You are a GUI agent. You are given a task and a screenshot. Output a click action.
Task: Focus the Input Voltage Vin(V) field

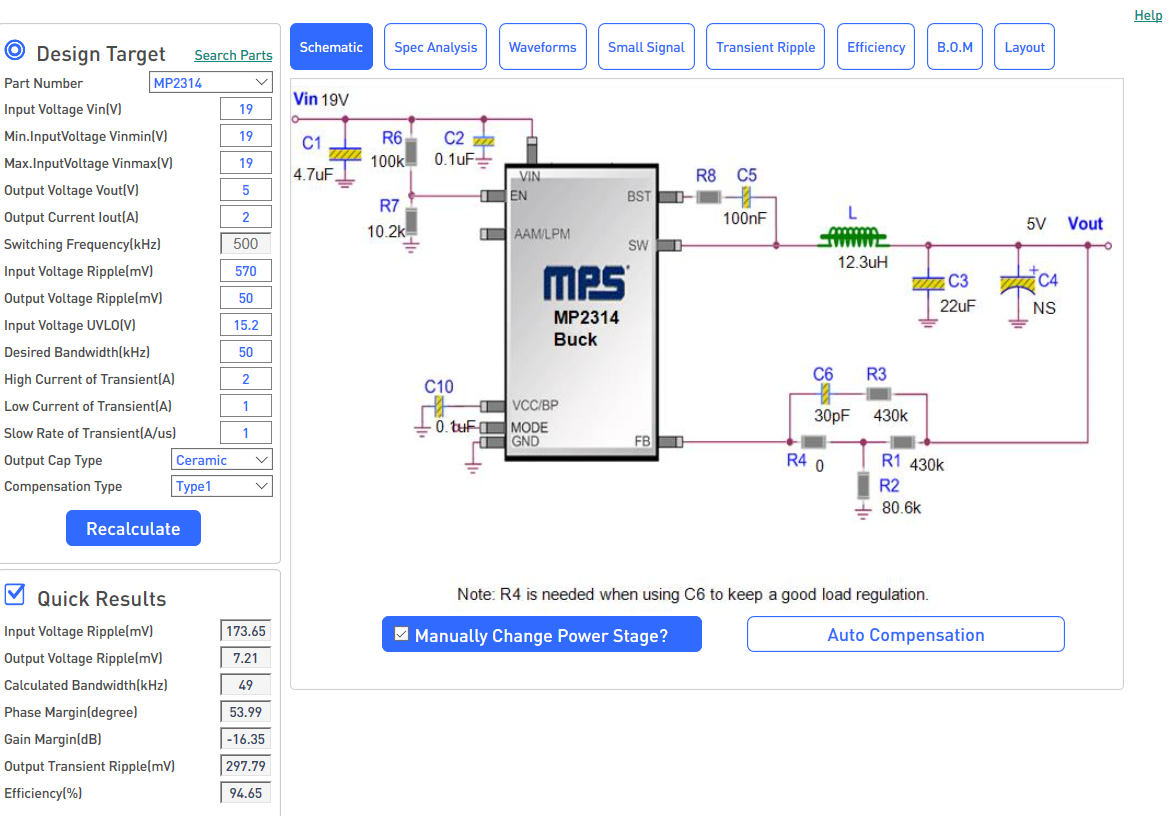point(246,109)
